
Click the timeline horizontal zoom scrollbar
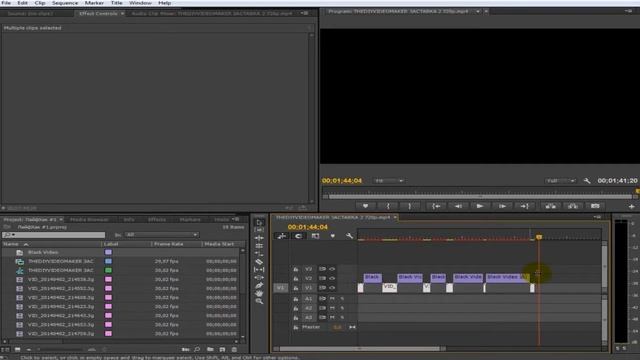[360, 349]
